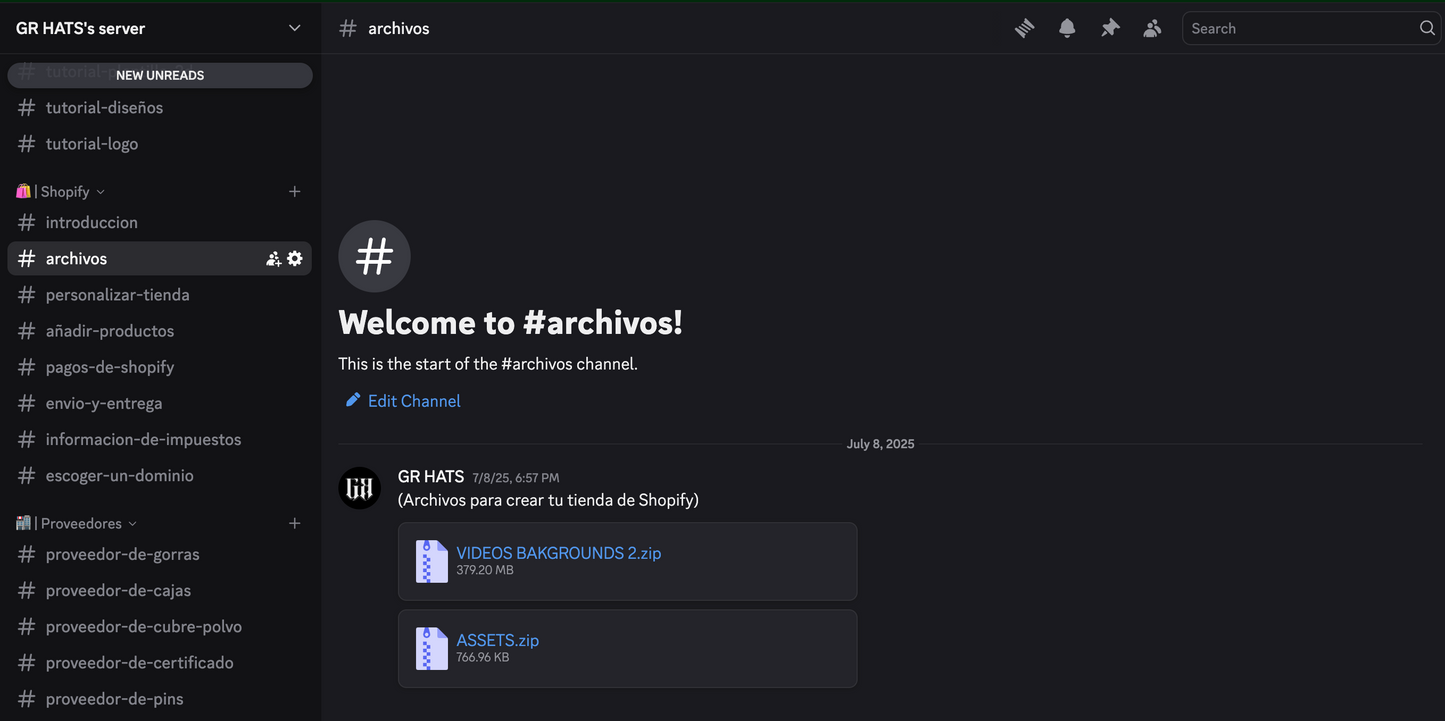This screenshot has height=721, width=1445.
Task: Collapse the Shopify category
Action: tap(65, 192)
